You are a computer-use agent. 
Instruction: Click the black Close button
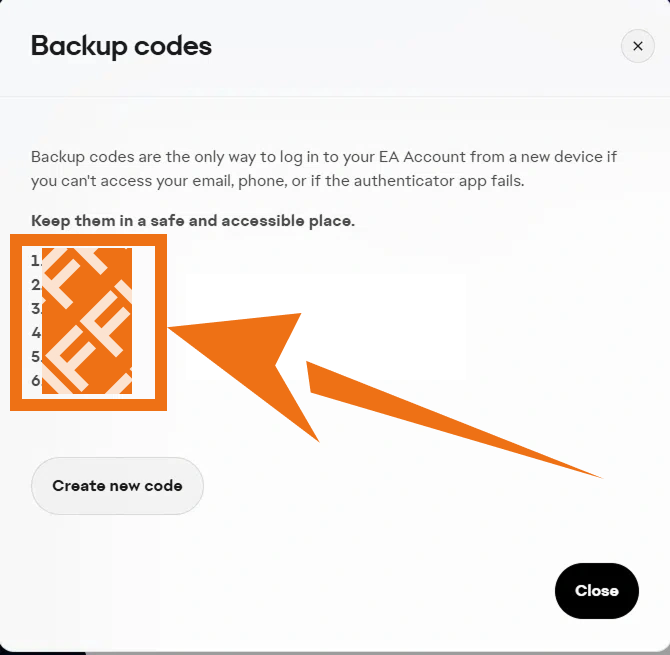596,591
